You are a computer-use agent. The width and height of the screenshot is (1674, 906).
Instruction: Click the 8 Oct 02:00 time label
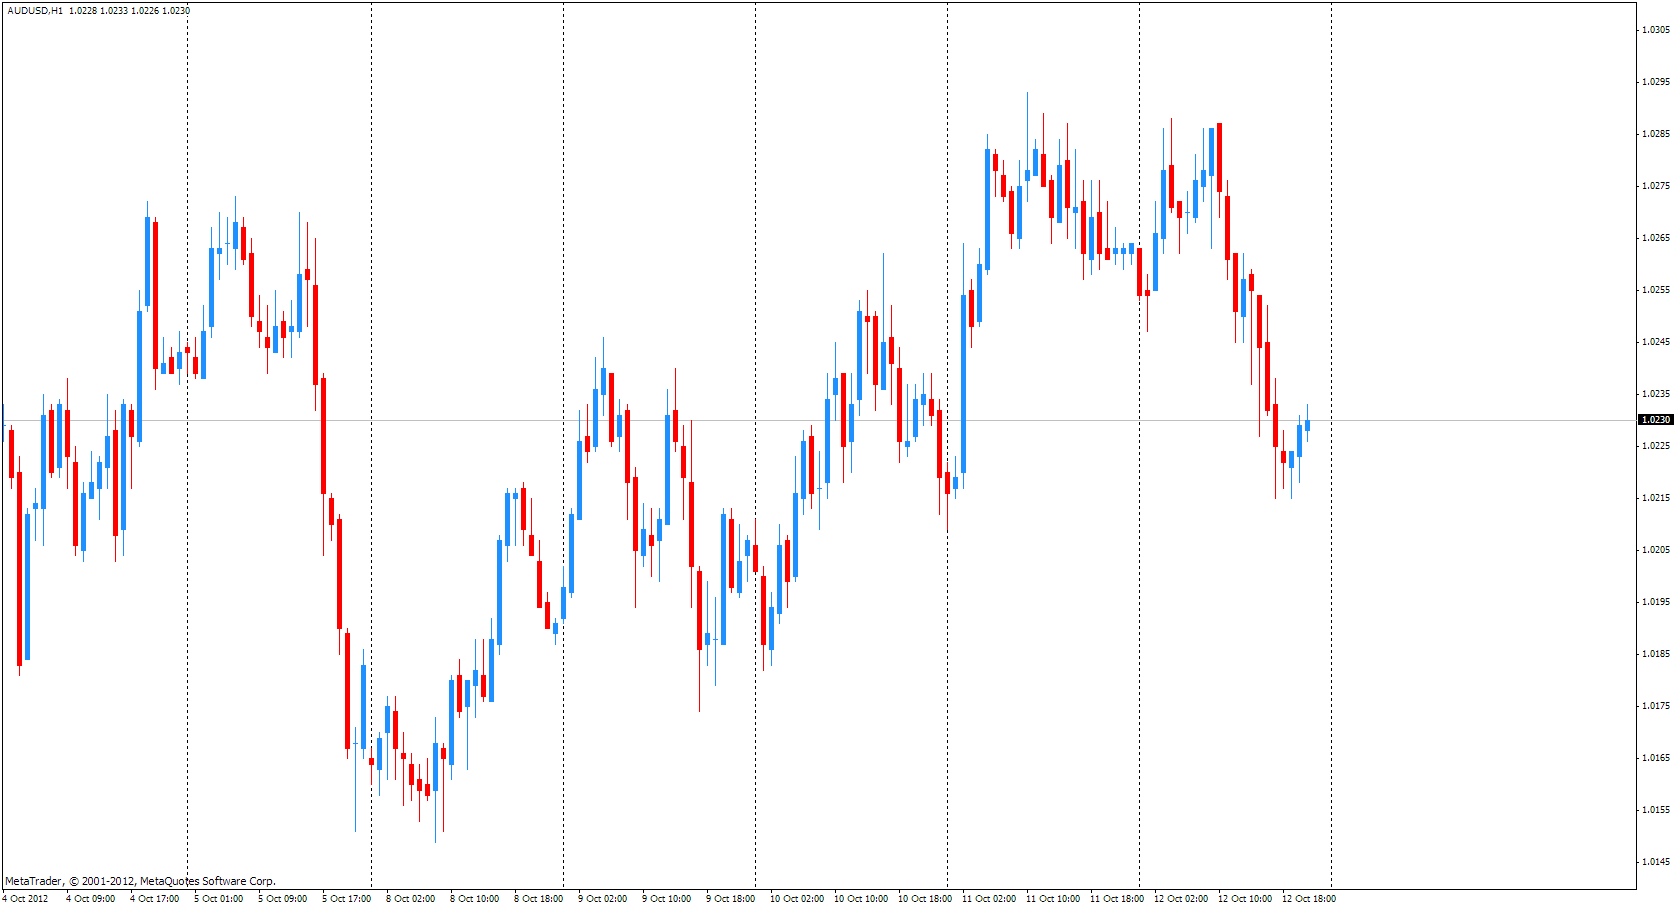(x=411, y=898)
